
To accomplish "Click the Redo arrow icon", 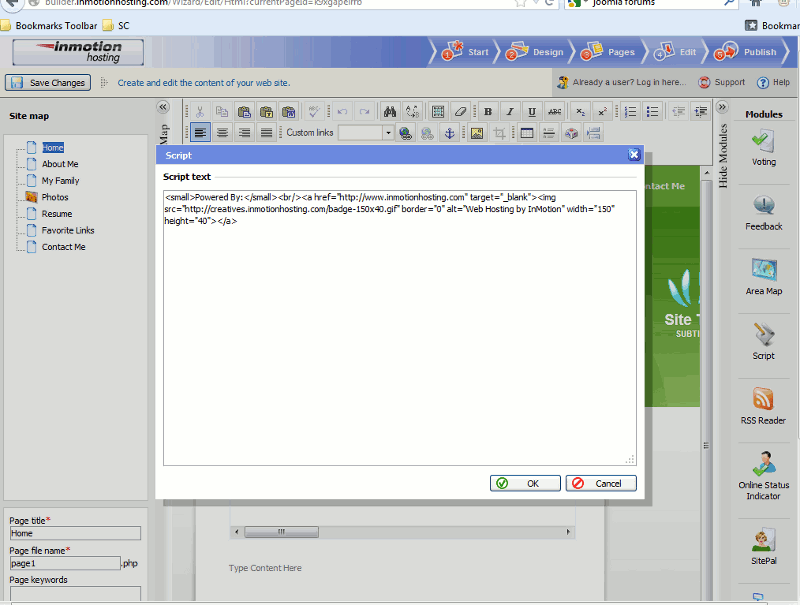I will point(364,112).
